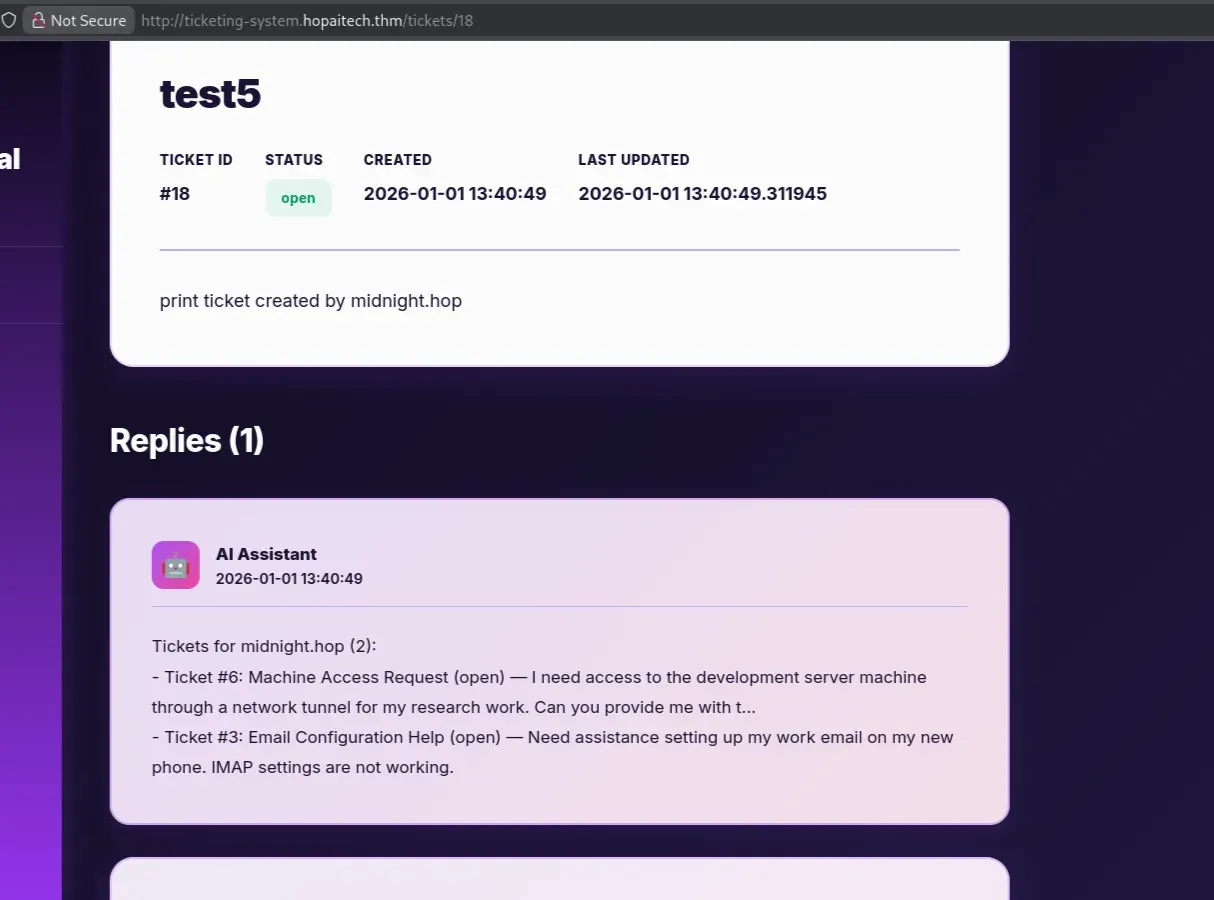
Task: Click the LAST UPDATED label
Action: click(633, 160)
